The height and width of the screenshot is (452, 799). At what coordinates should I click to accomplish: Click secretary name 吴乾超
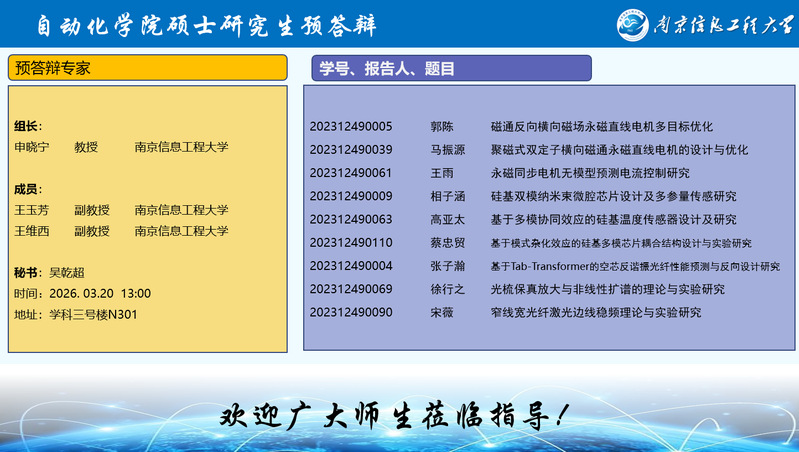coord(68,272)
